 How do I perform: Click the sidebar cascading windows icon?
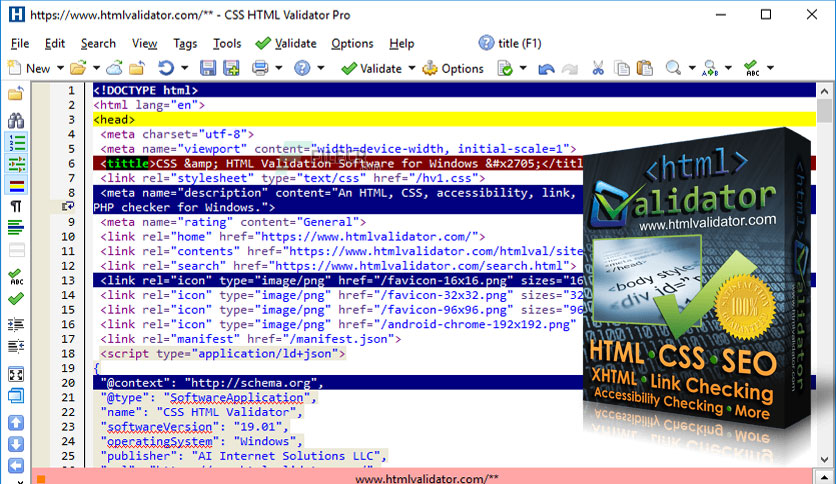tap(16, 396)
